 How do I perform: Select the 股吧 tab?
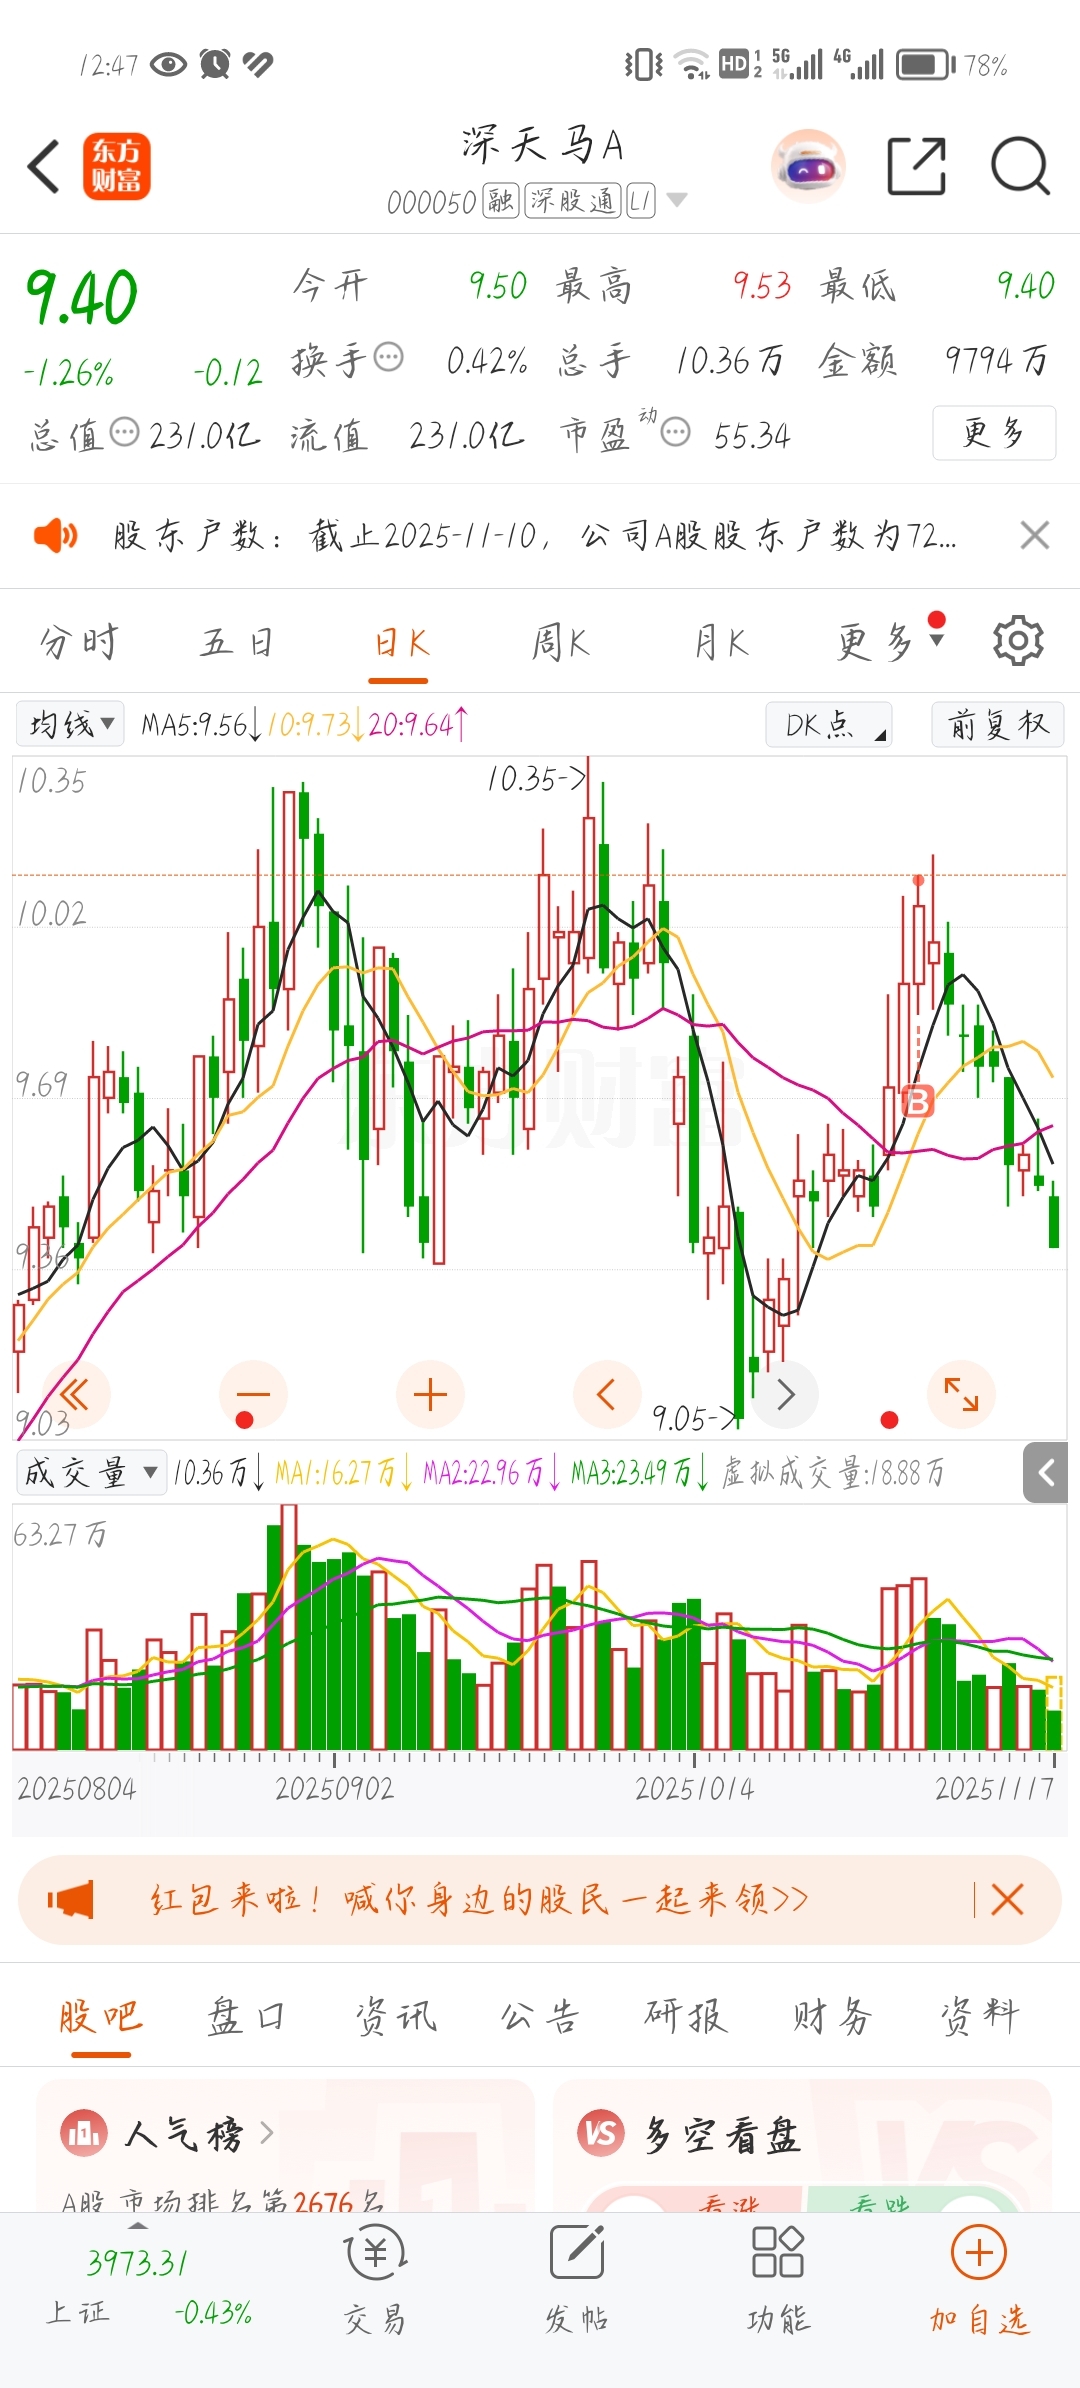[101, 2016]
